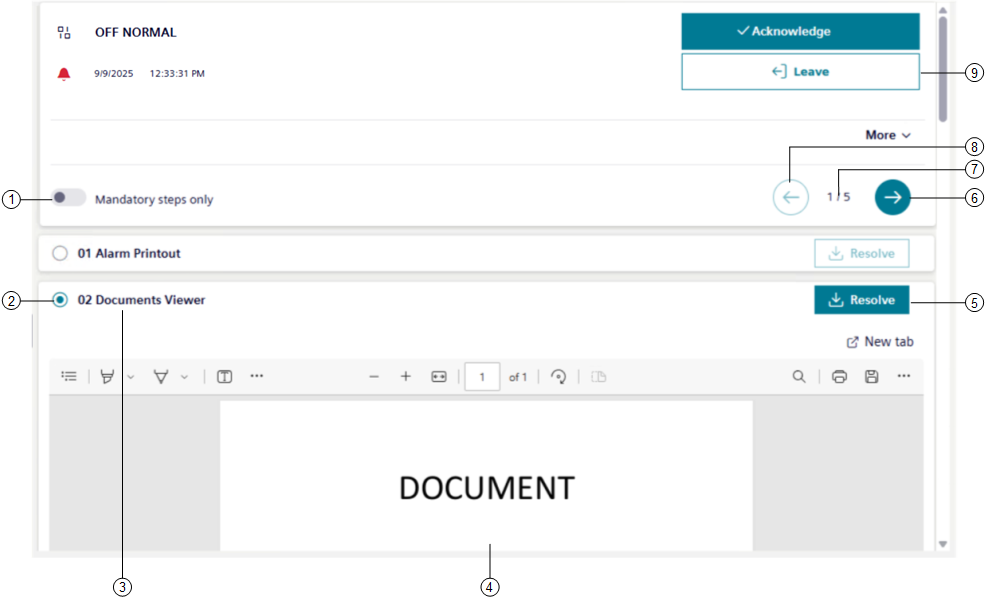Select the 01 Alarm Printout radio button

(60, 254)
